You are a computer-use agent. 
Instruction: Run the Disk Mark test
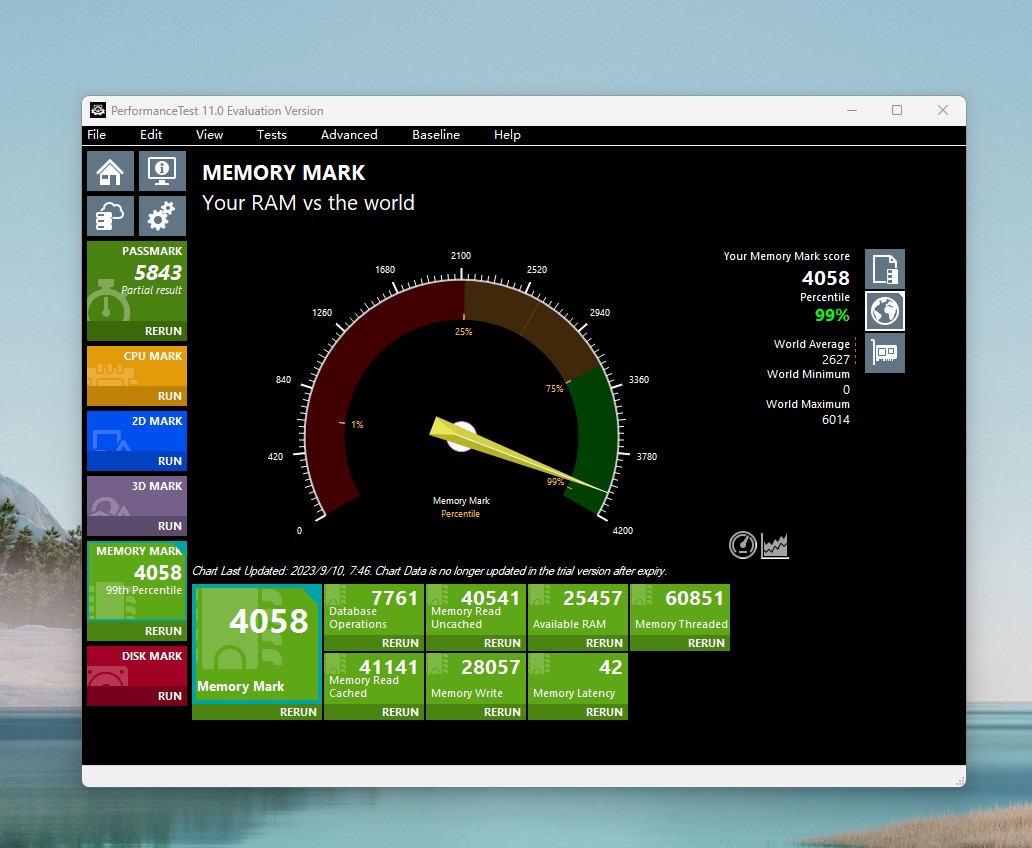(137, 696)
